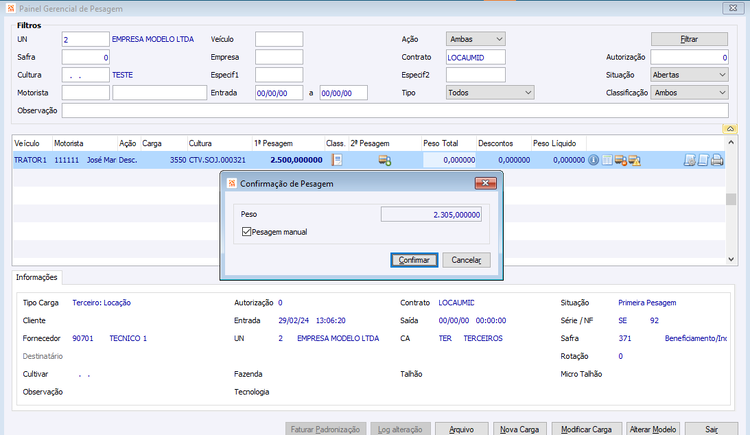
Task: Click the Faturar Padronização button
Action: coord(325,429)
